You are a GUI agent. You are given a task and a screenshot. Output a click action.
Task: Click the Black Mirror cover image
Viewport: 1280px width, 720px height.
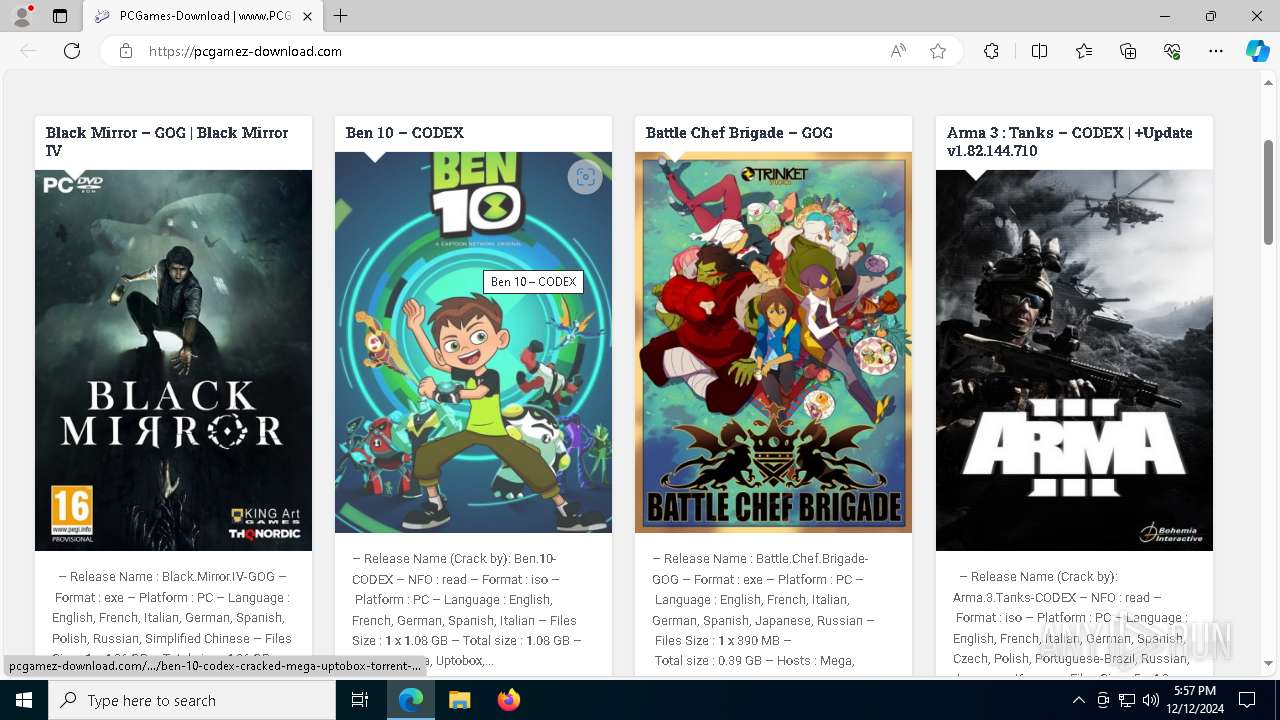[173, 360]
